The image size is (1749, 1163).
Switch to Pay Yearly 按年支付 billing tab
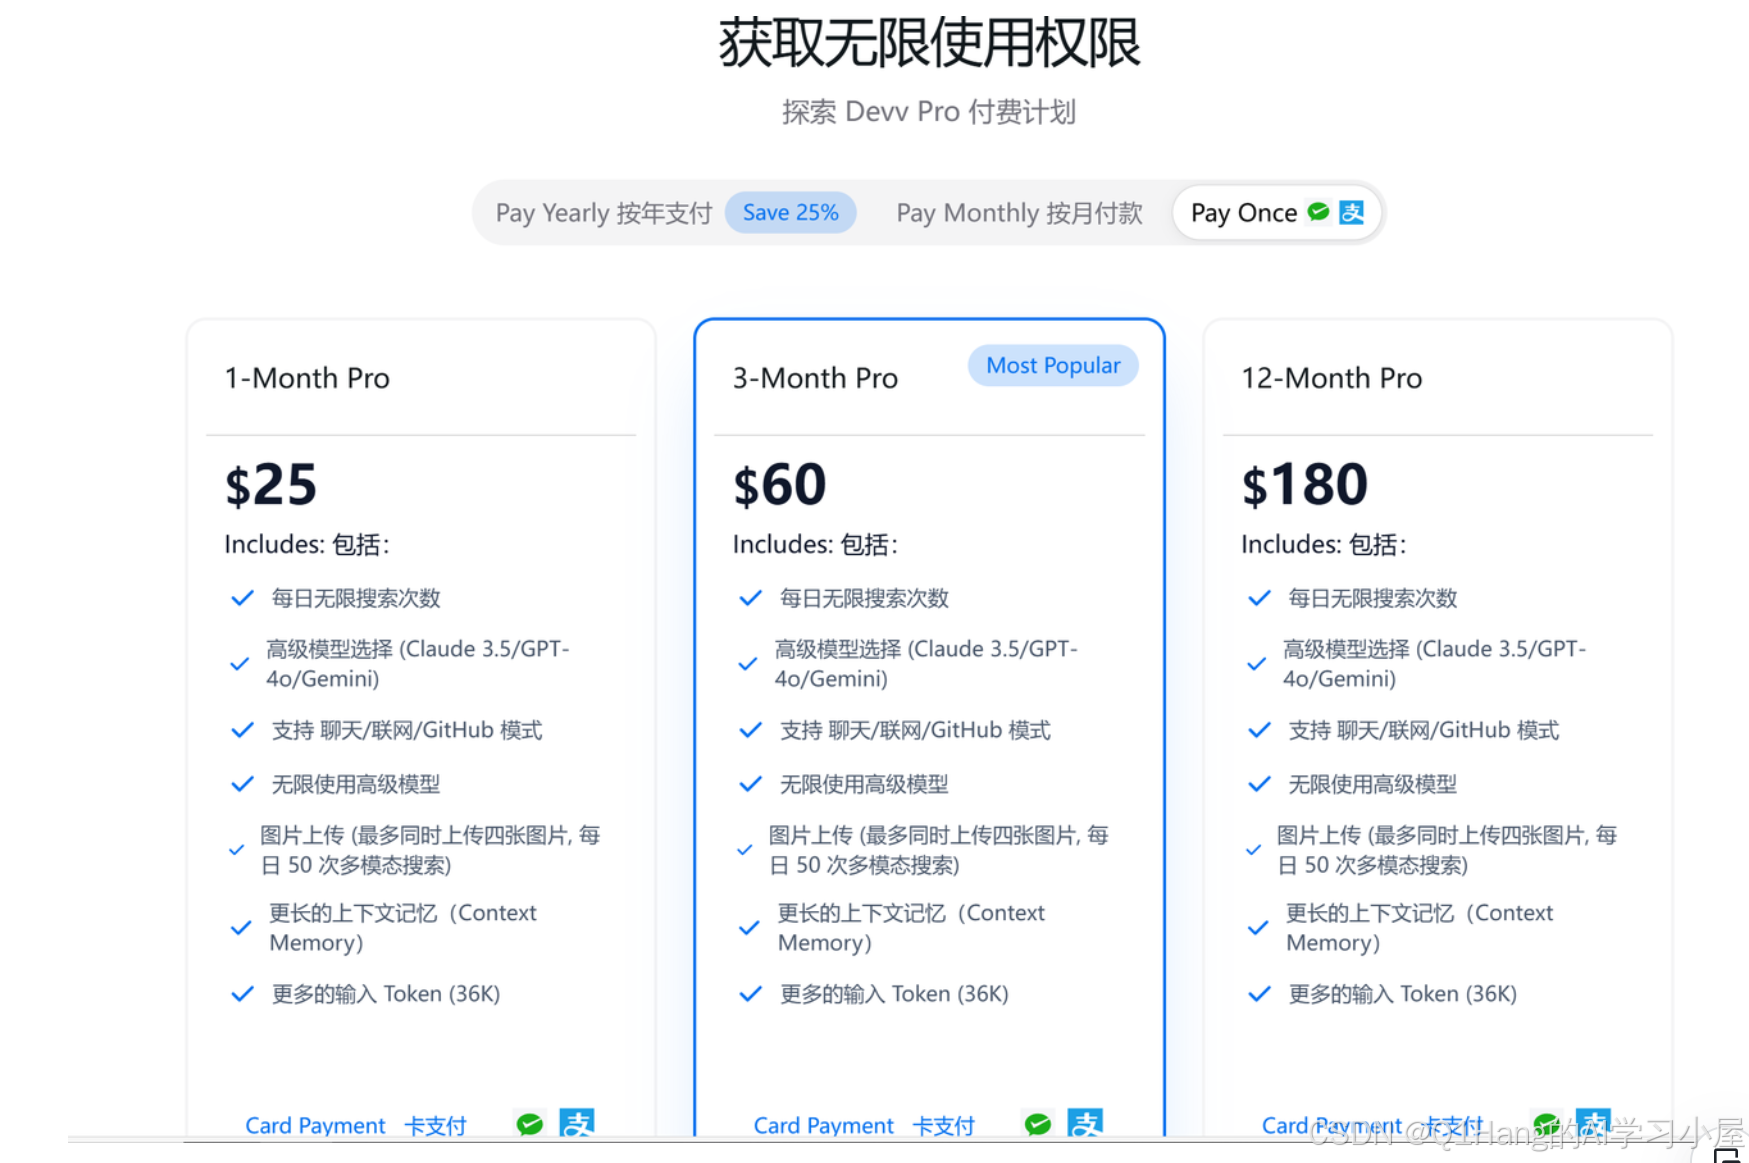point(603,213)
